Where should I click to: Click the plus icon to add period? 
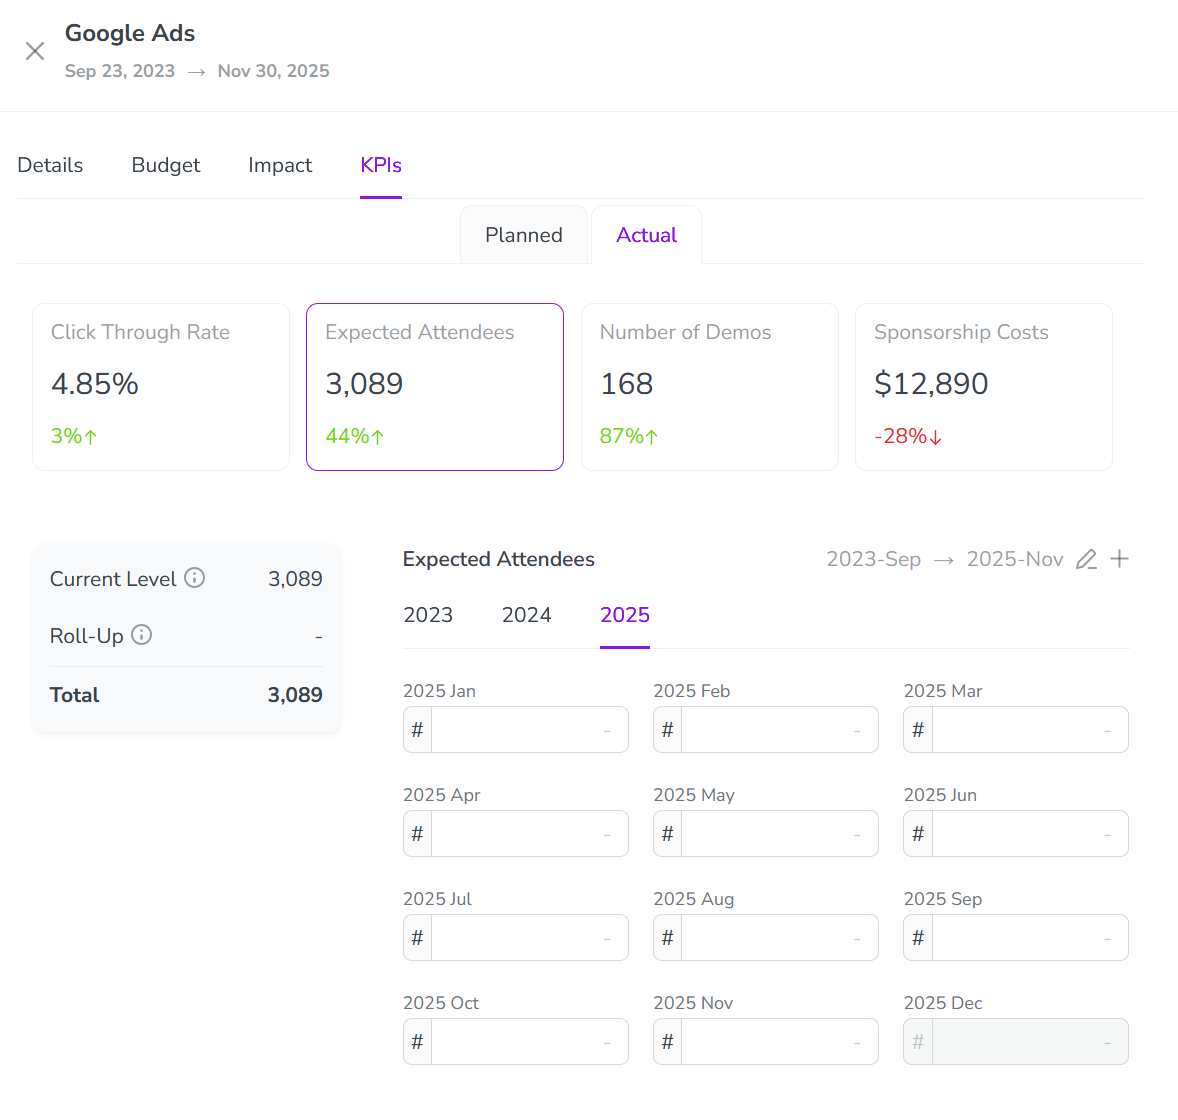point(1120,559)
